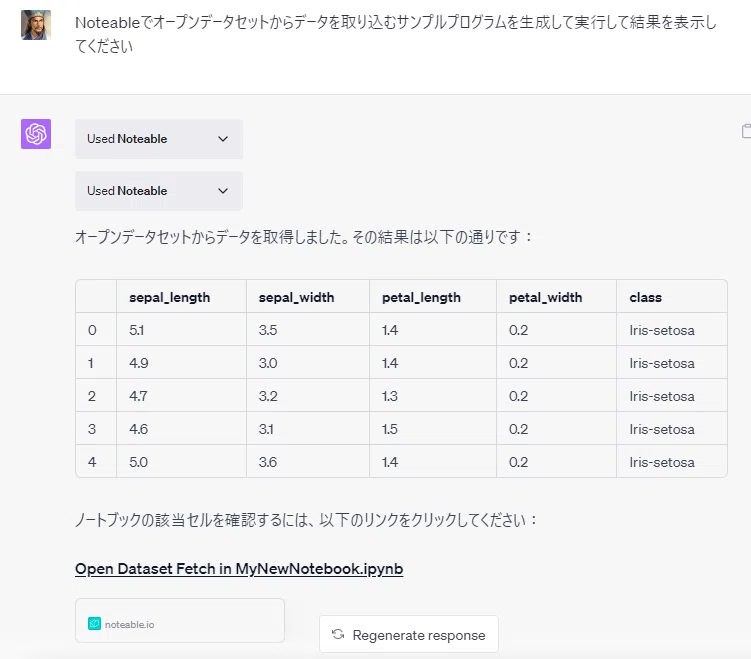Select the 4.7 sepal_length cell
The image size is (751, 659).
point(182,396)
